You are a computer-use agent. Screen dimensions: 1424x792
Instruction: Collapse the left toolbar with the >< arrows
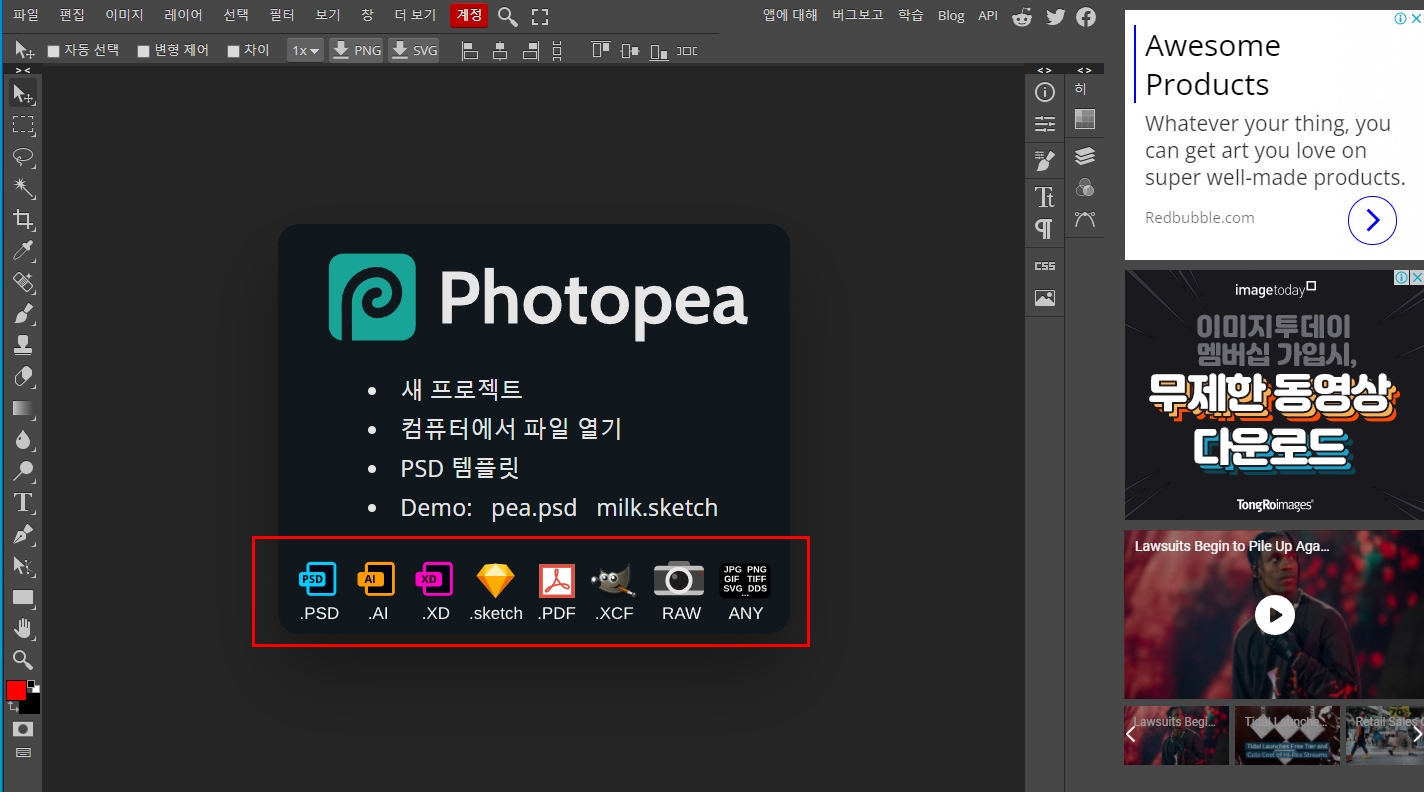point(22,70)
